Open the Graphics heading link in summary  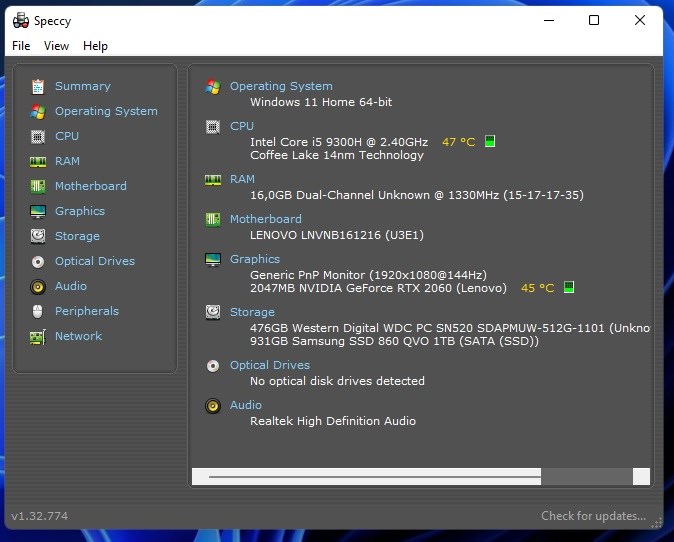tap(255, 259)
